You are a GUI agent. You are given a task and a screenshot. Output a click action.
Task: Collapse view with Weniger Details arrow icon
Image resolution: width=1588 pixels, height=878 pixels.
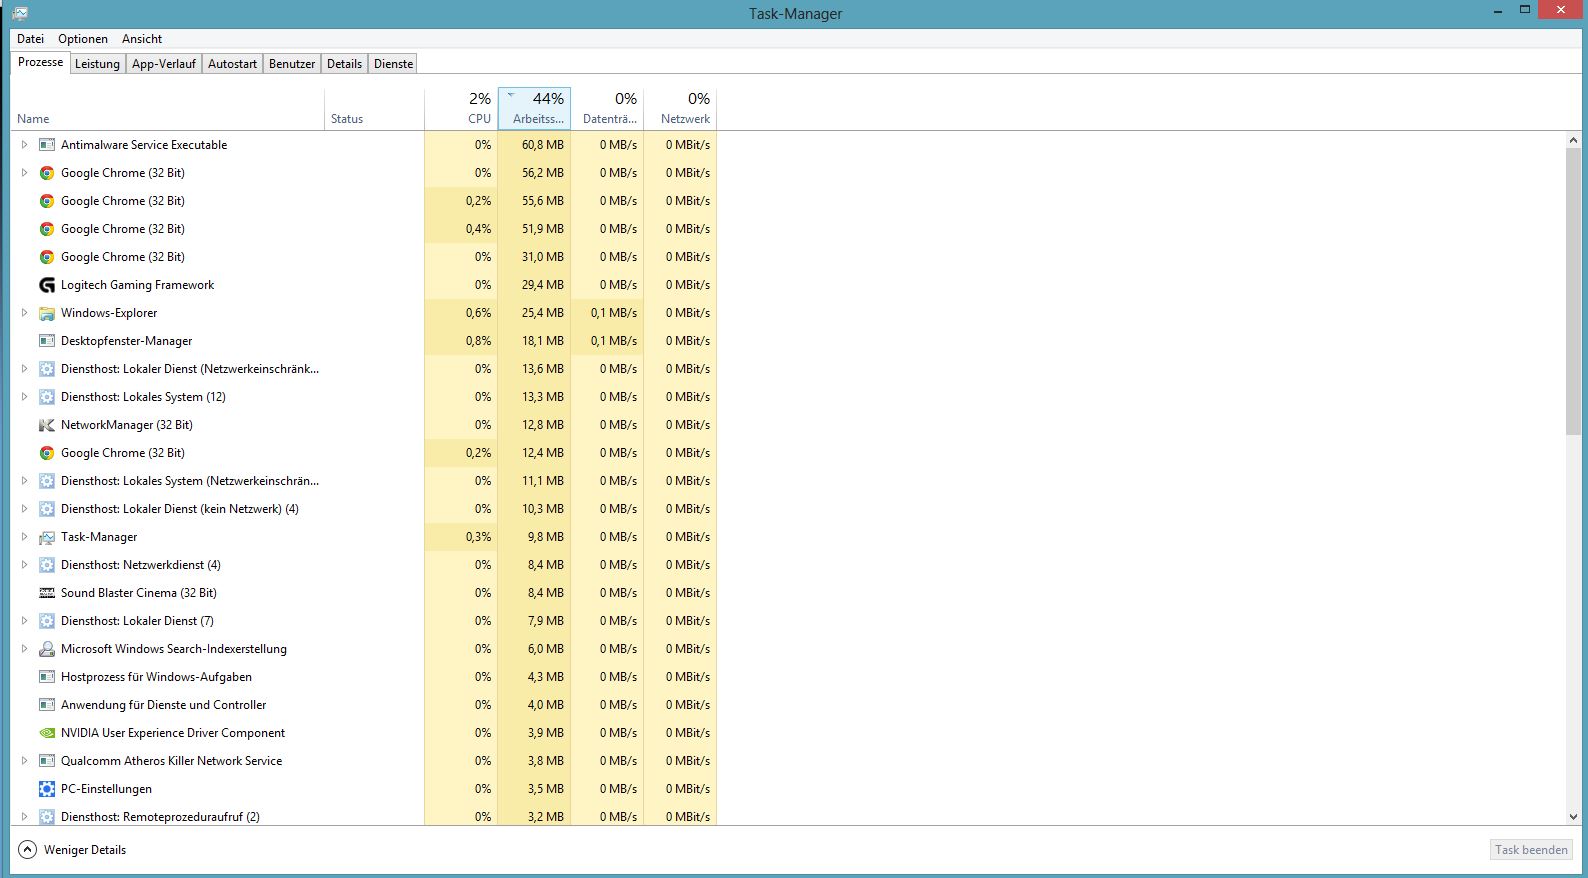click(x=27, y=850)
